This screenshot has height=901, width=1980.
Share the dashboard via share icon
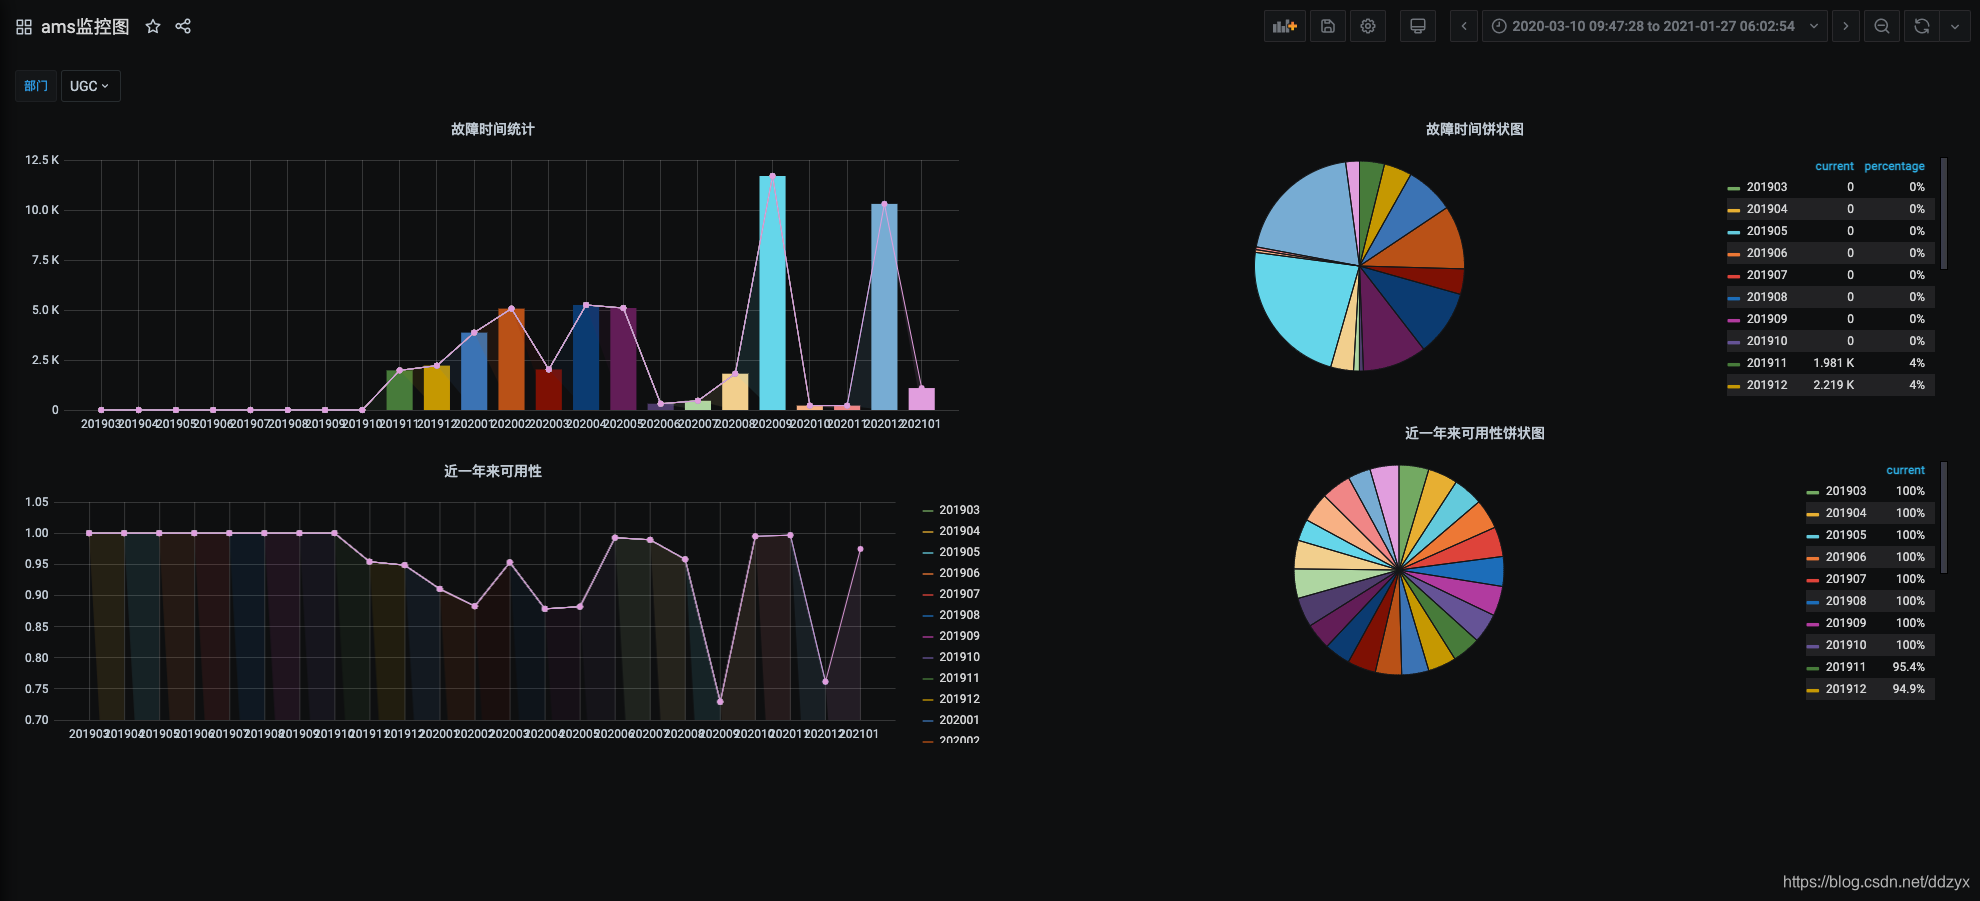tap(183, 27)
